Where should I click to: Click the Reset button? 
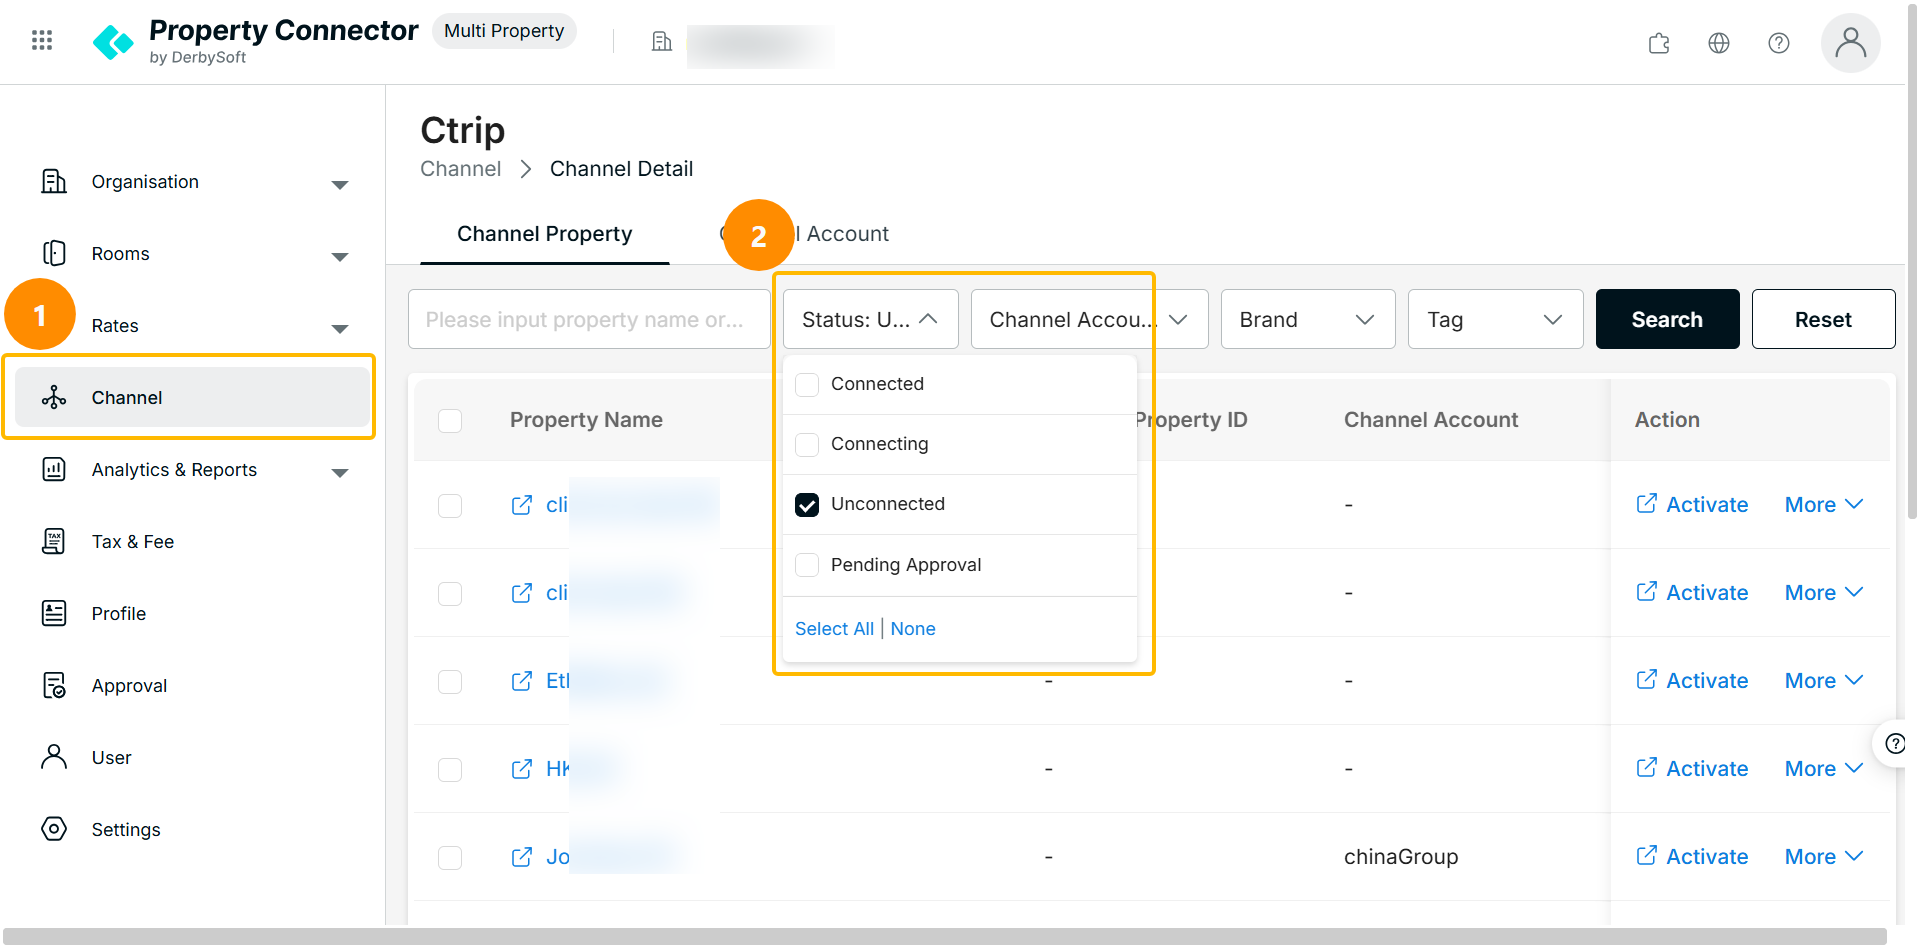point(1823,319)
